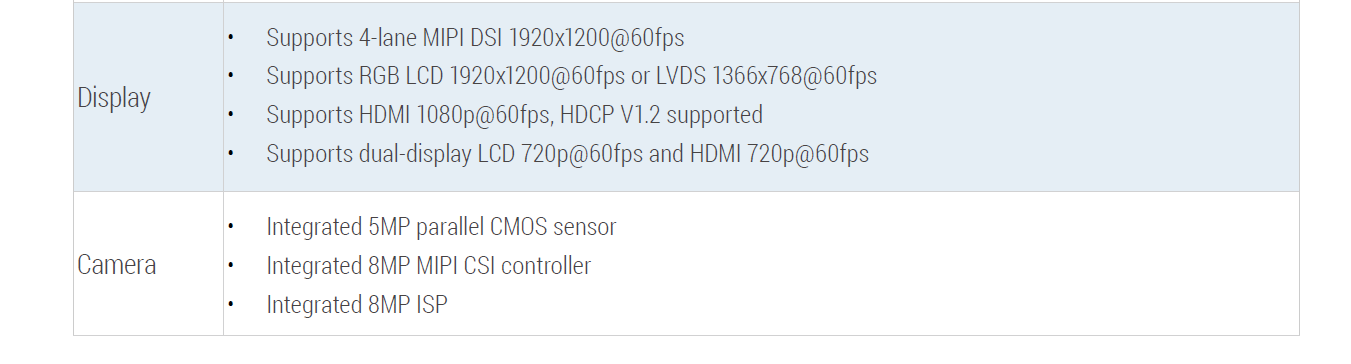The image size is (1351, 364).
Task: Click the Camera row label
Action: point(116,265)
